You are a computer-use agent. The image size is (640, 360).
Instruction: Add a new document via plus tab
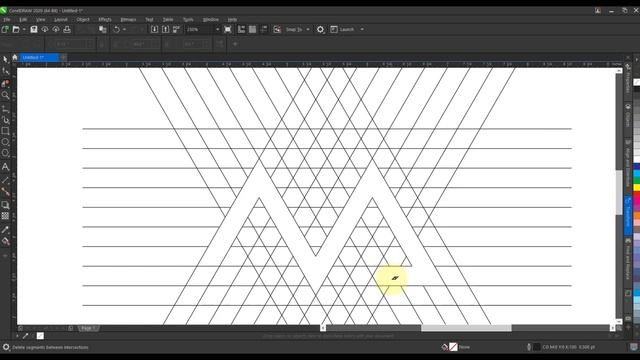[63, 58]
